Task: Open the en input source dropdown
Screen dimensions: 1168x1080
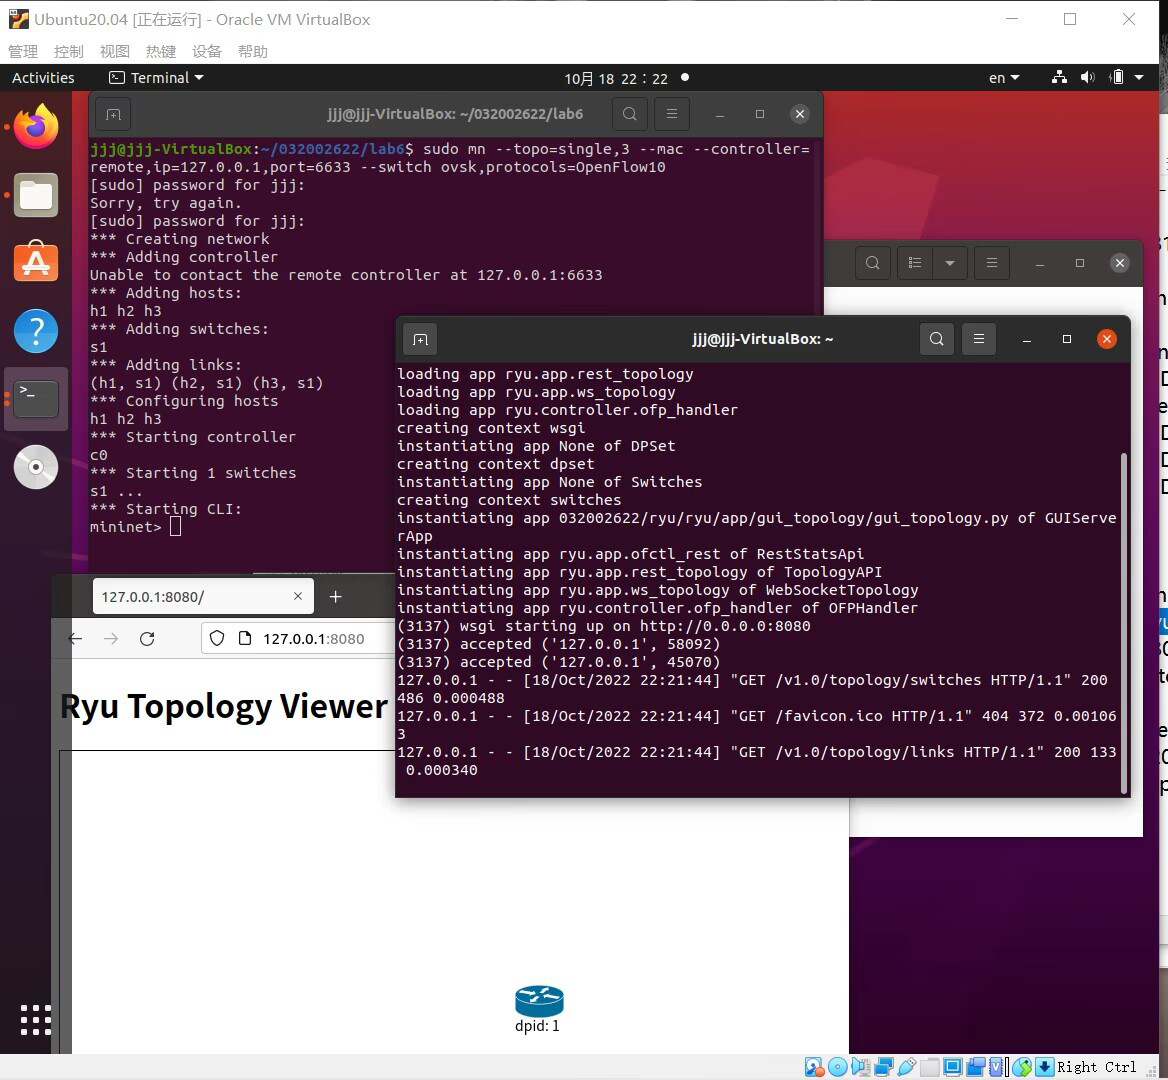Action: 1003,77
